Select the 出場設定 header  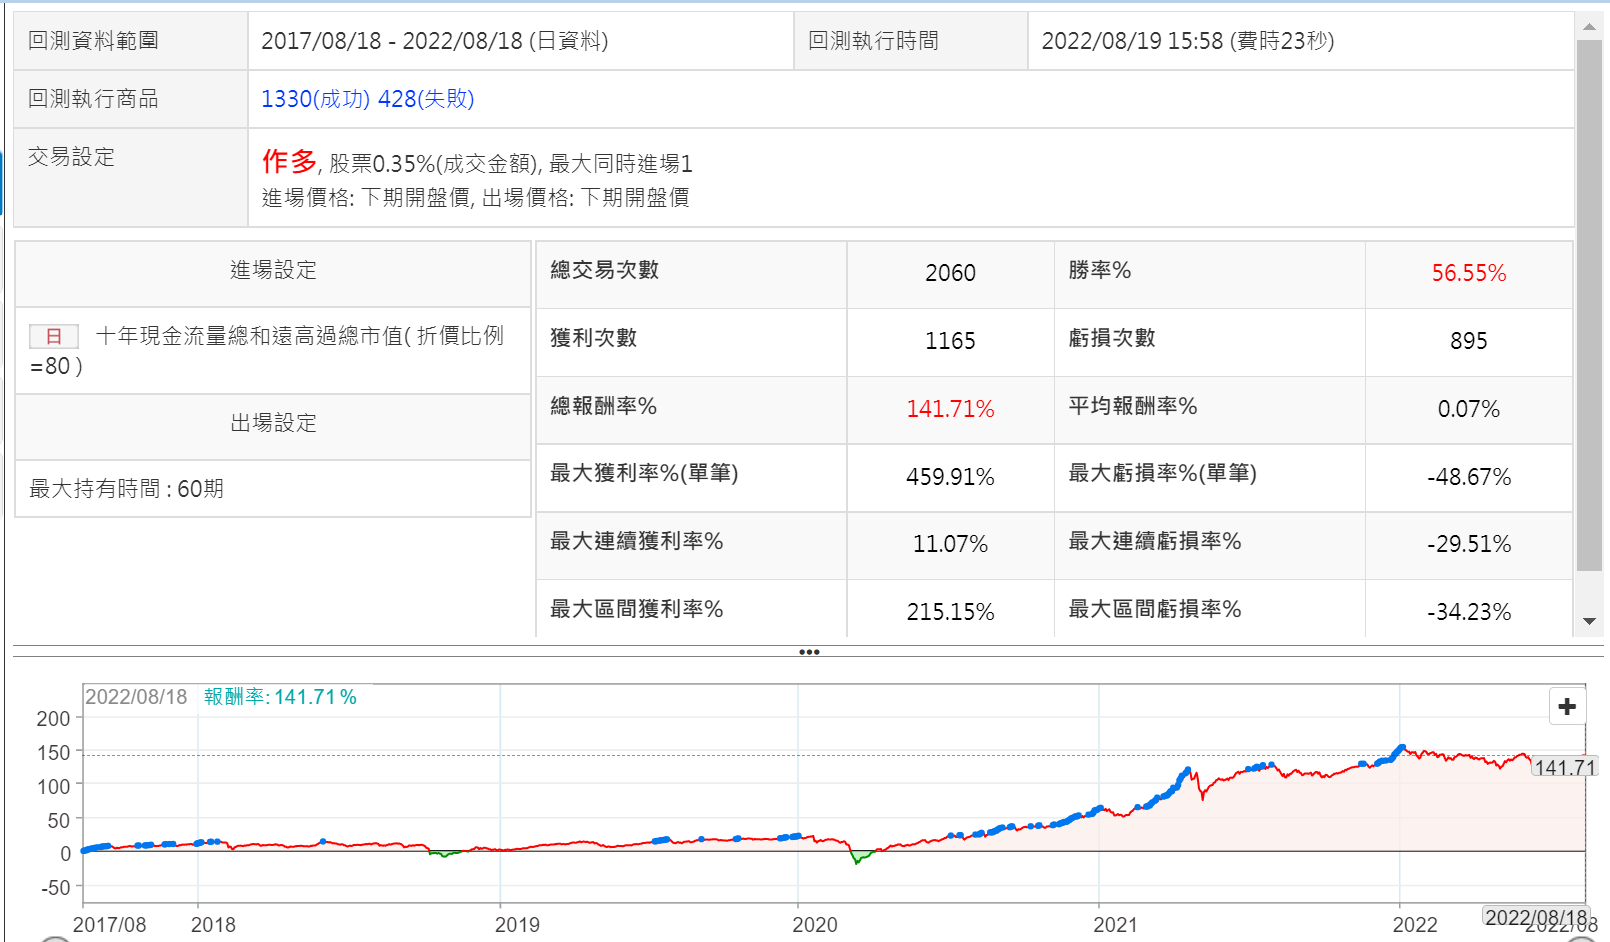point(273,423)
